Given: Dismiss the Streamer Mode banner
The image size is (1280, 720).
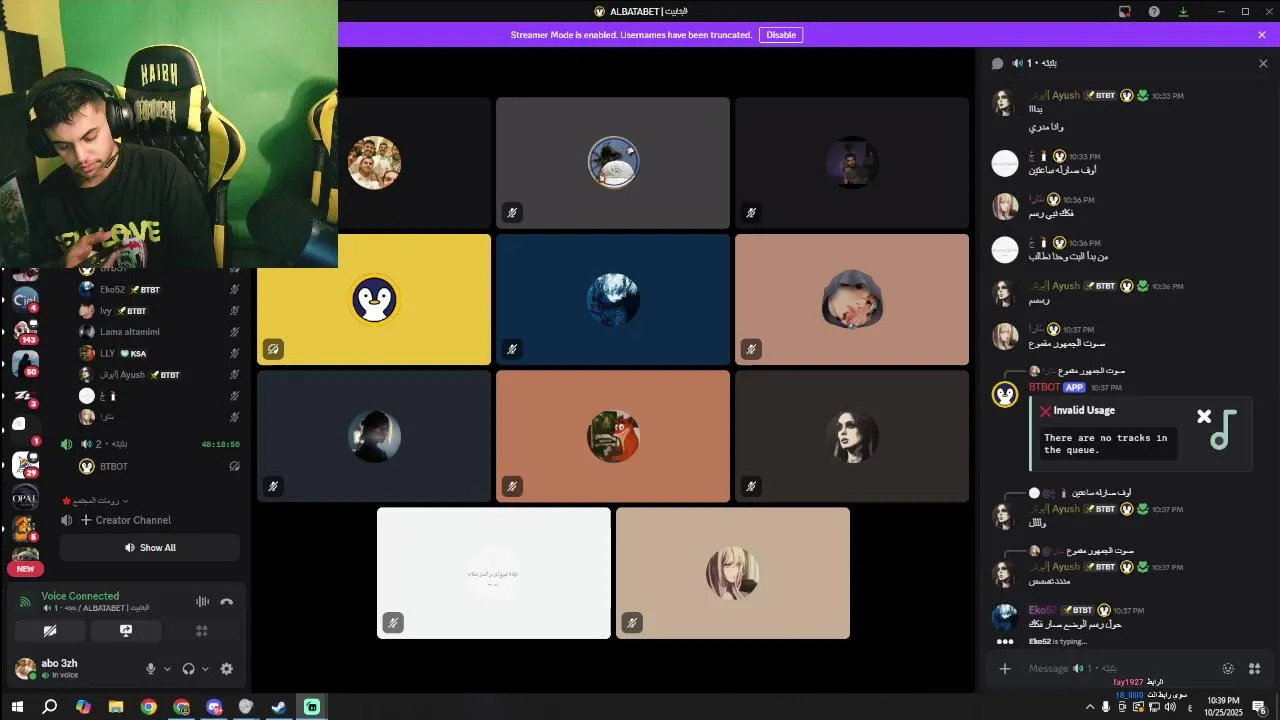Looking at the screenshot, I should click(1262, 35).
